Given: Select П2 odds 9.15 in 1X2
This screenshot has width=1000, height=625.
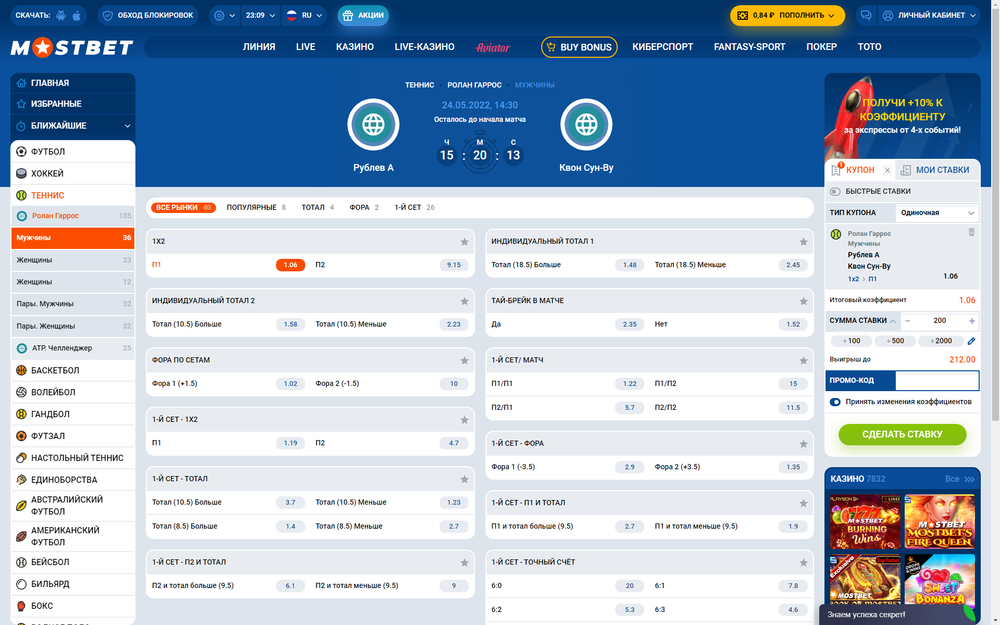Looking at the screenshot, I should pos(453,265).
